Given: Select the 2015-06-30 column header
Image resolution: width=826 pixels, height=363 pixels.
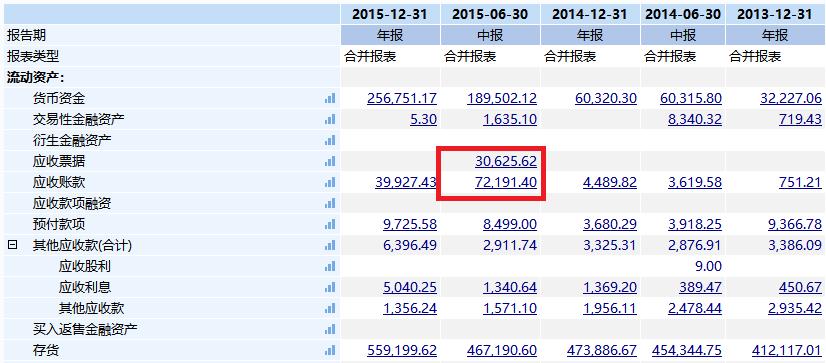Looking at the screenshot, I should (490, 14).
